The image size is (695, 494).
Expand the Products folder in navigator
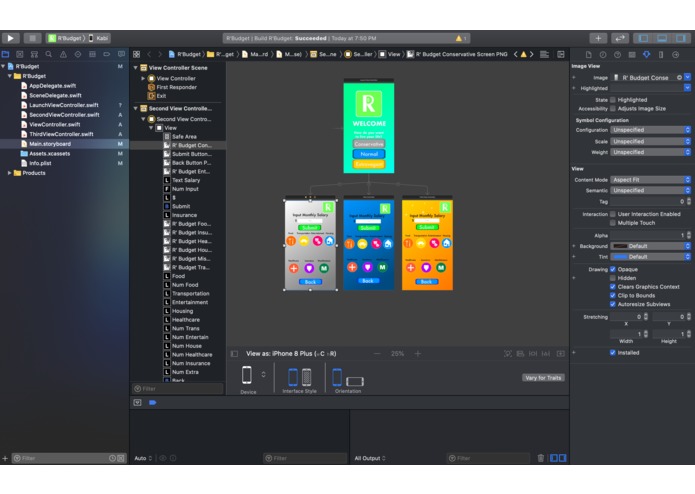click(x=9, y=173)
